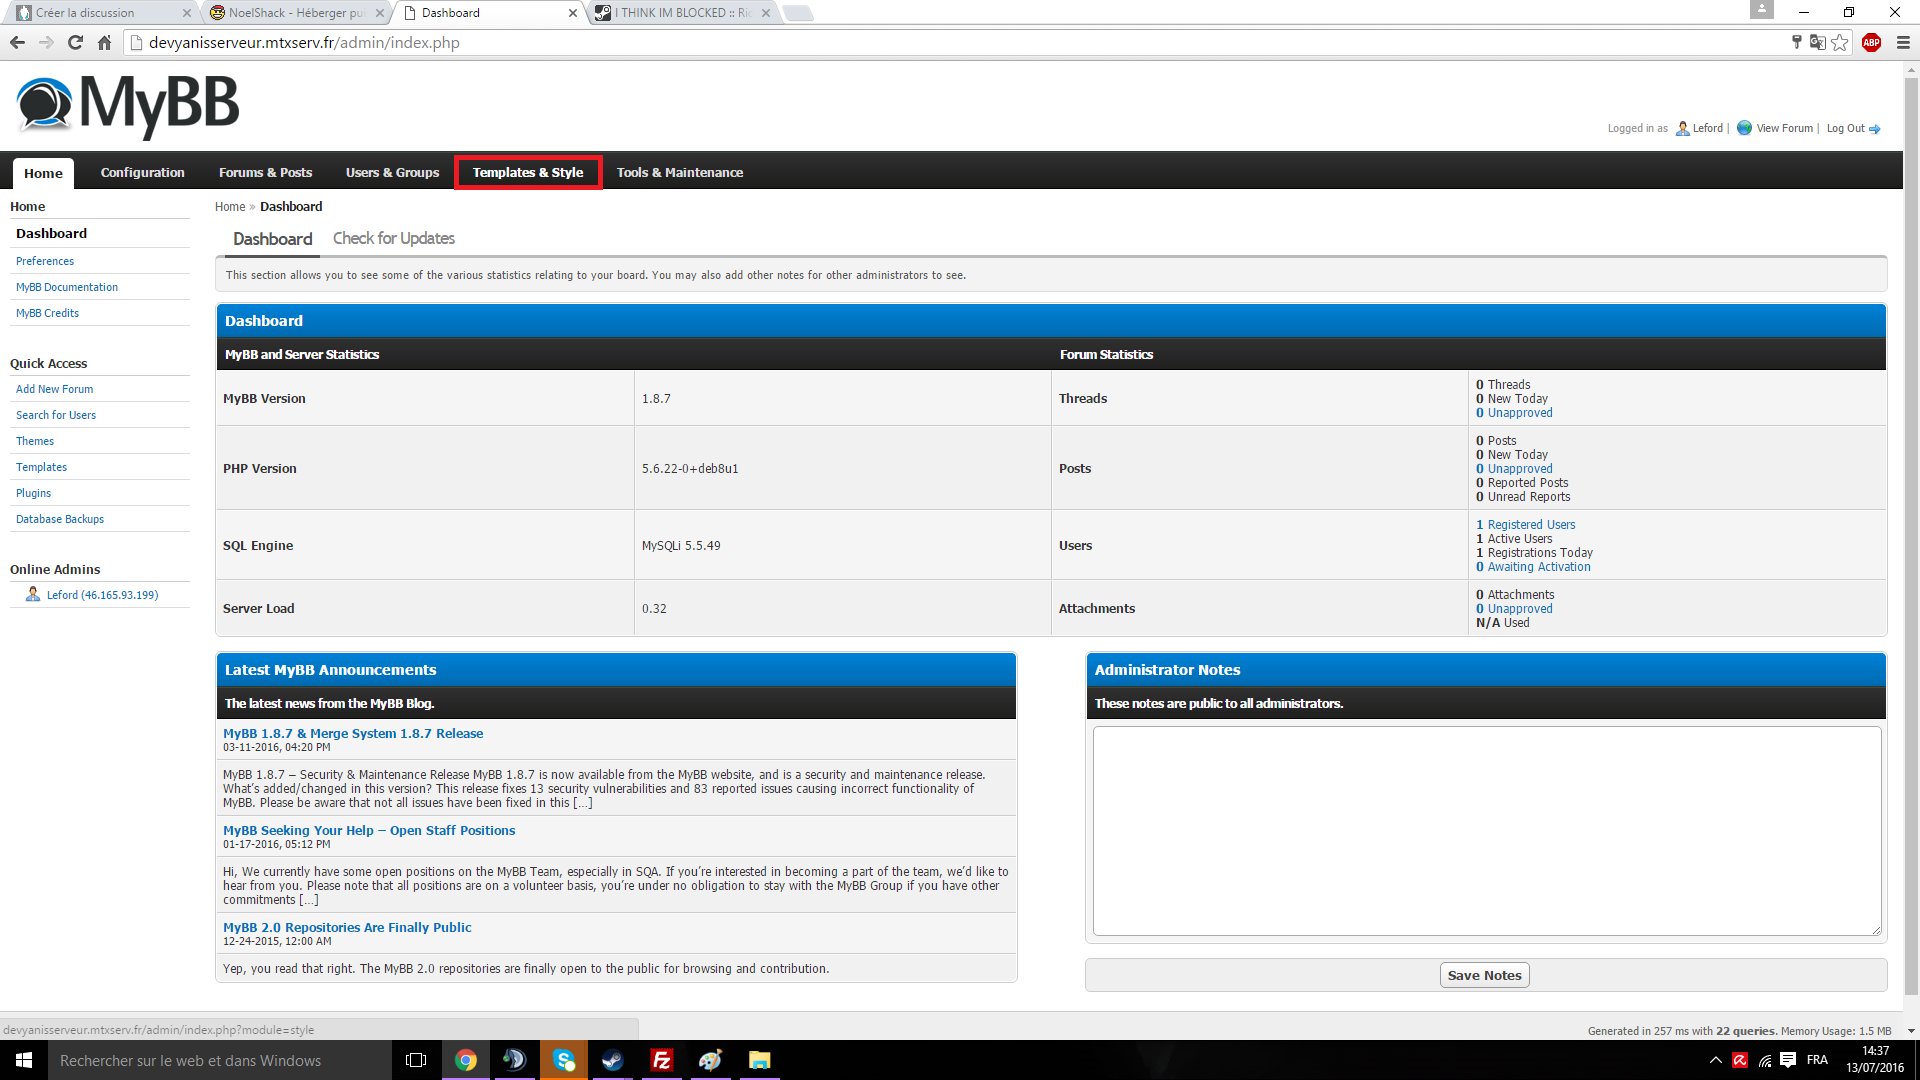Click the taskbar clock and date
1920x1080 pixels.
[x=1875, y=1060]
